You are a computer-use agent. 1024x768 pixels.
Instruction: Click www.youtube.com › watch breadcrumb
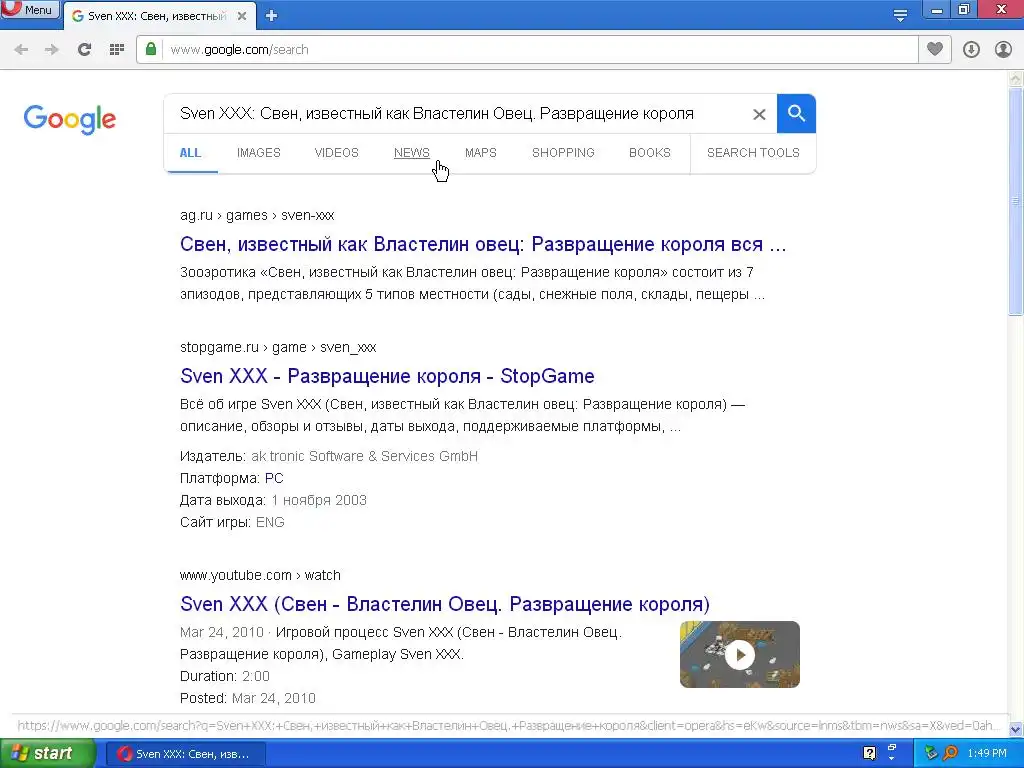point(260,575)
